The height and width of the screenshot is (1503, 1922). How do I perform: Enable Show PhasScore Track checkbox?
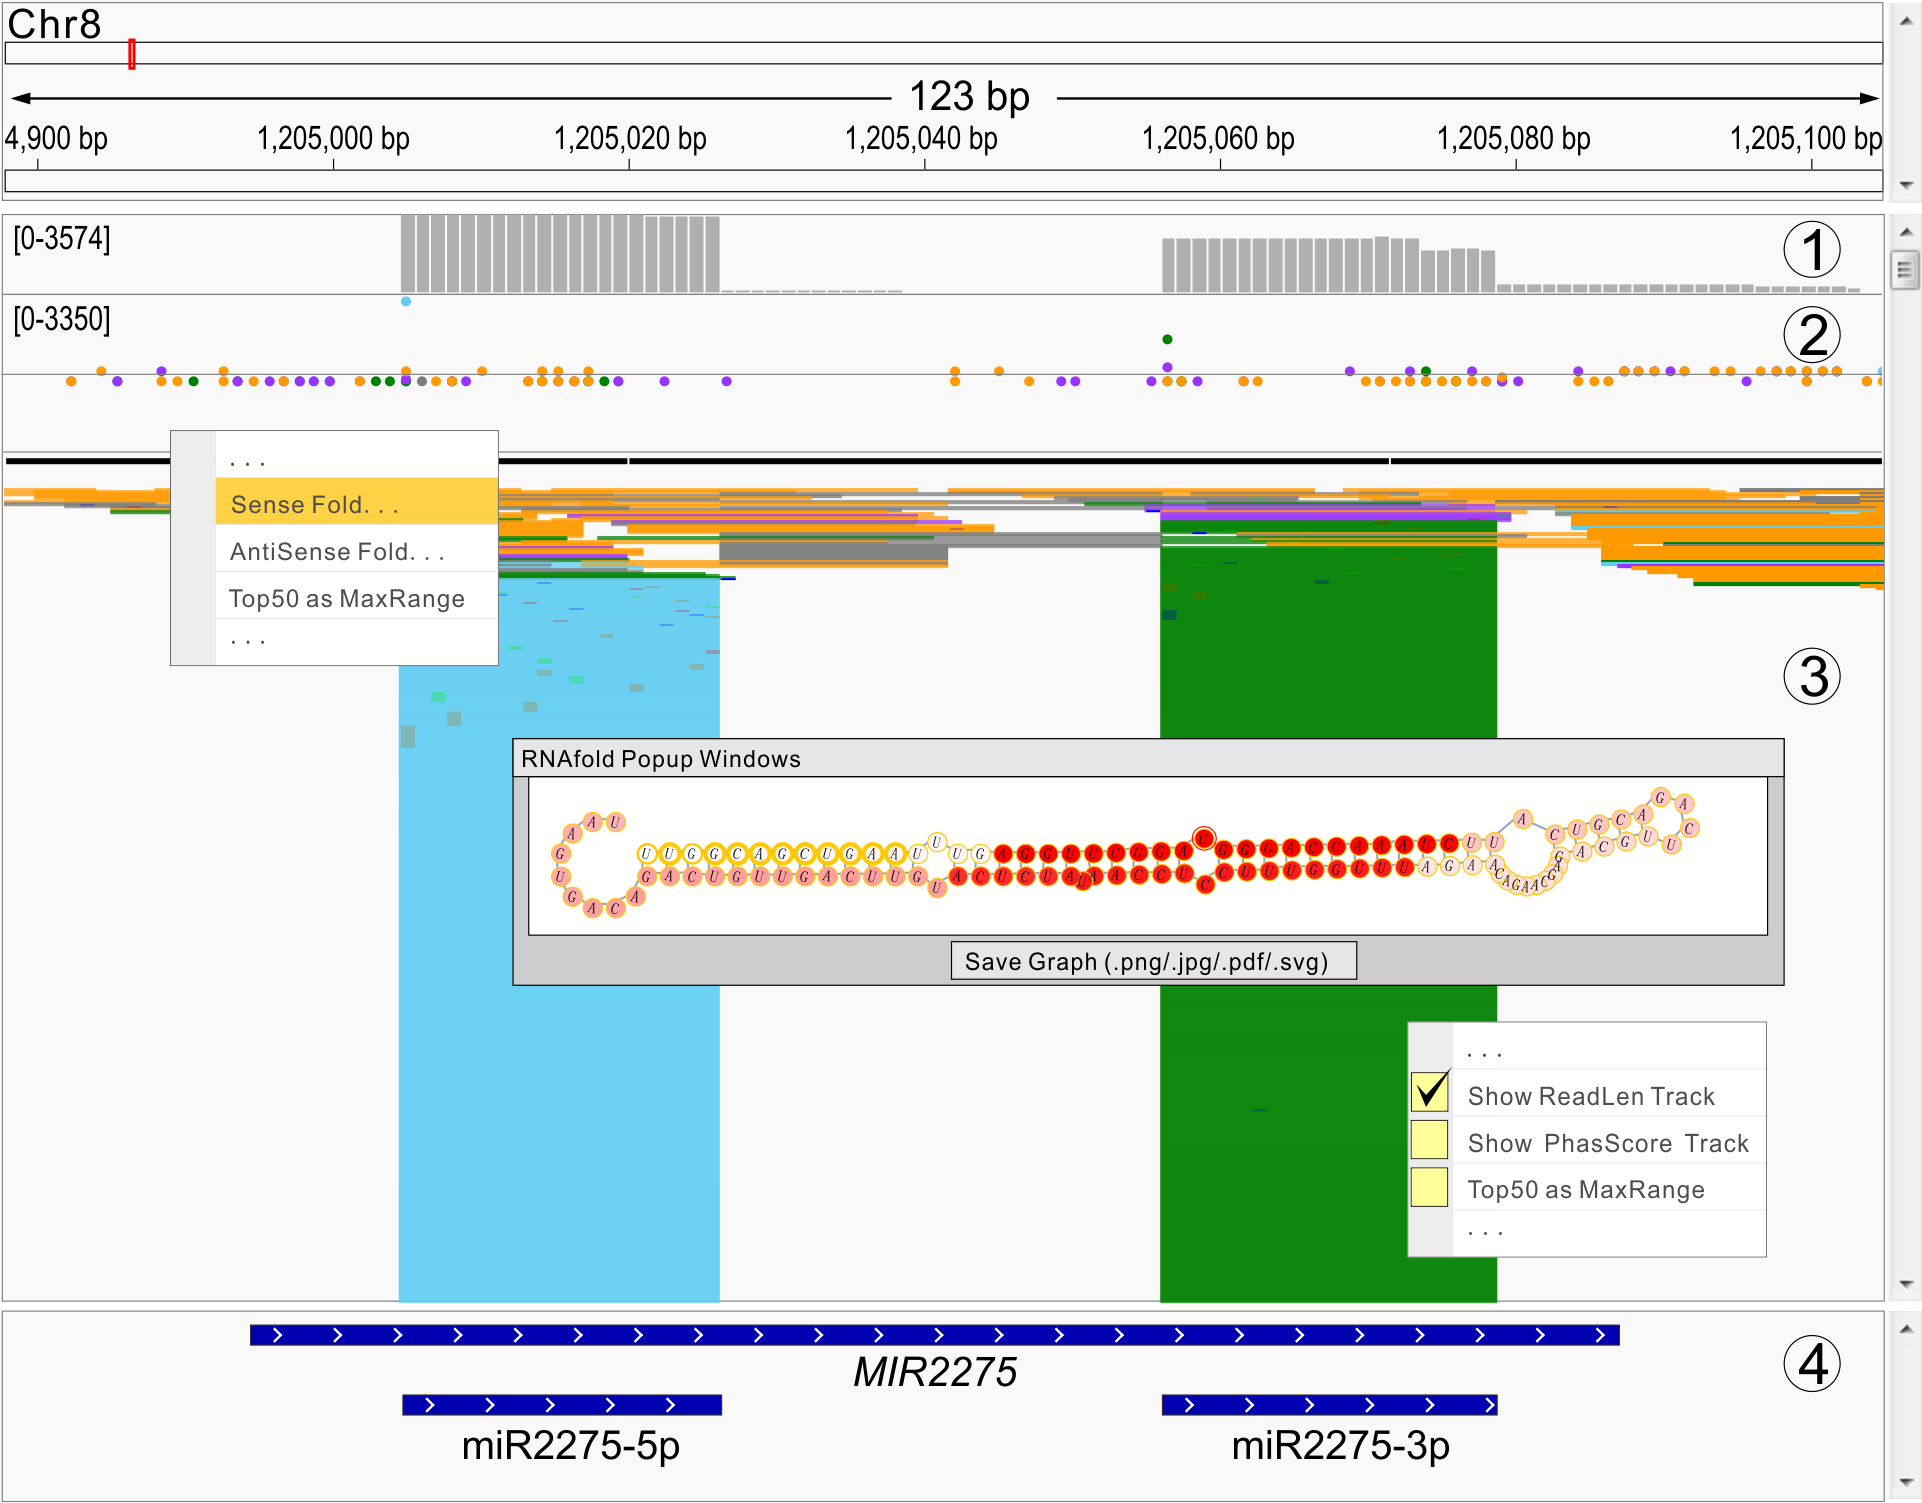[x=1429, y=1139]
